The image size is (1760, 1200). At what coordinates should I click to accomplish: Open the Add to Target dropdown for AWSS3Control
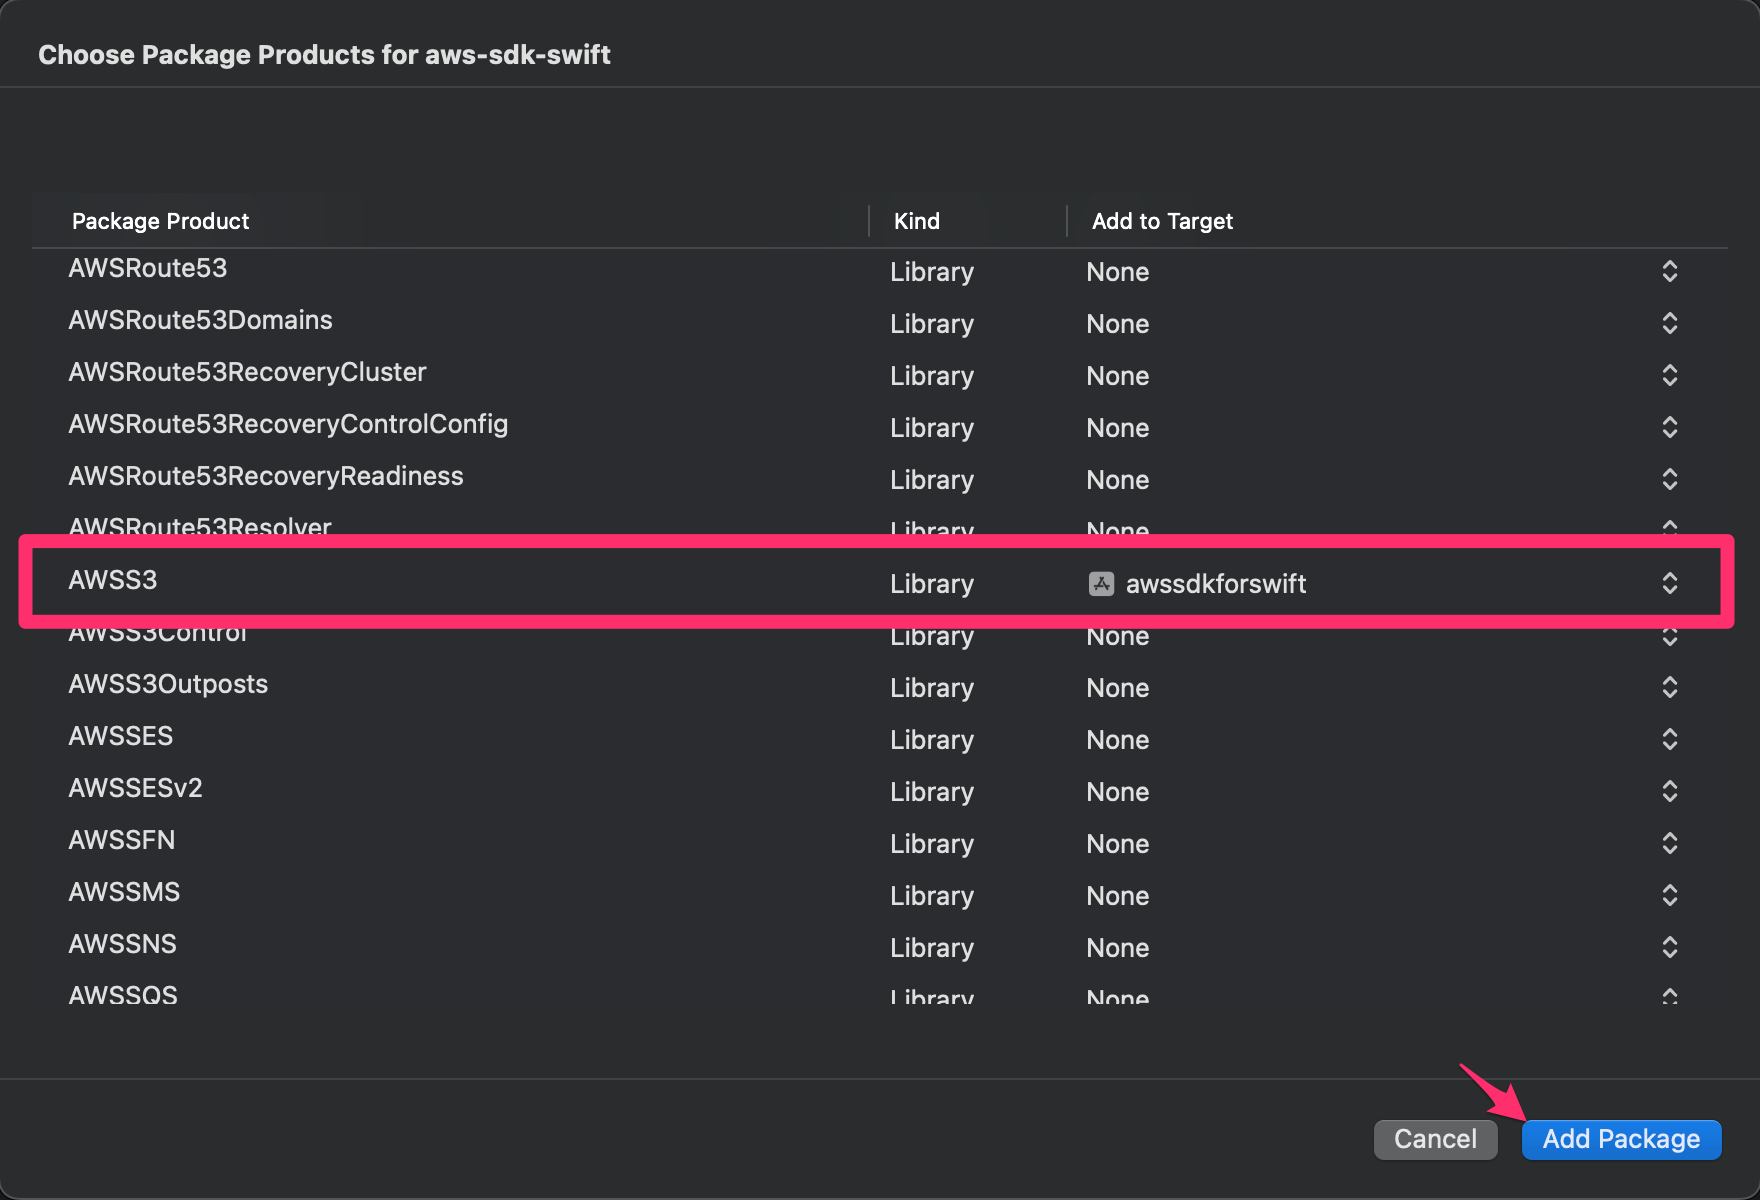[1669, 635]
